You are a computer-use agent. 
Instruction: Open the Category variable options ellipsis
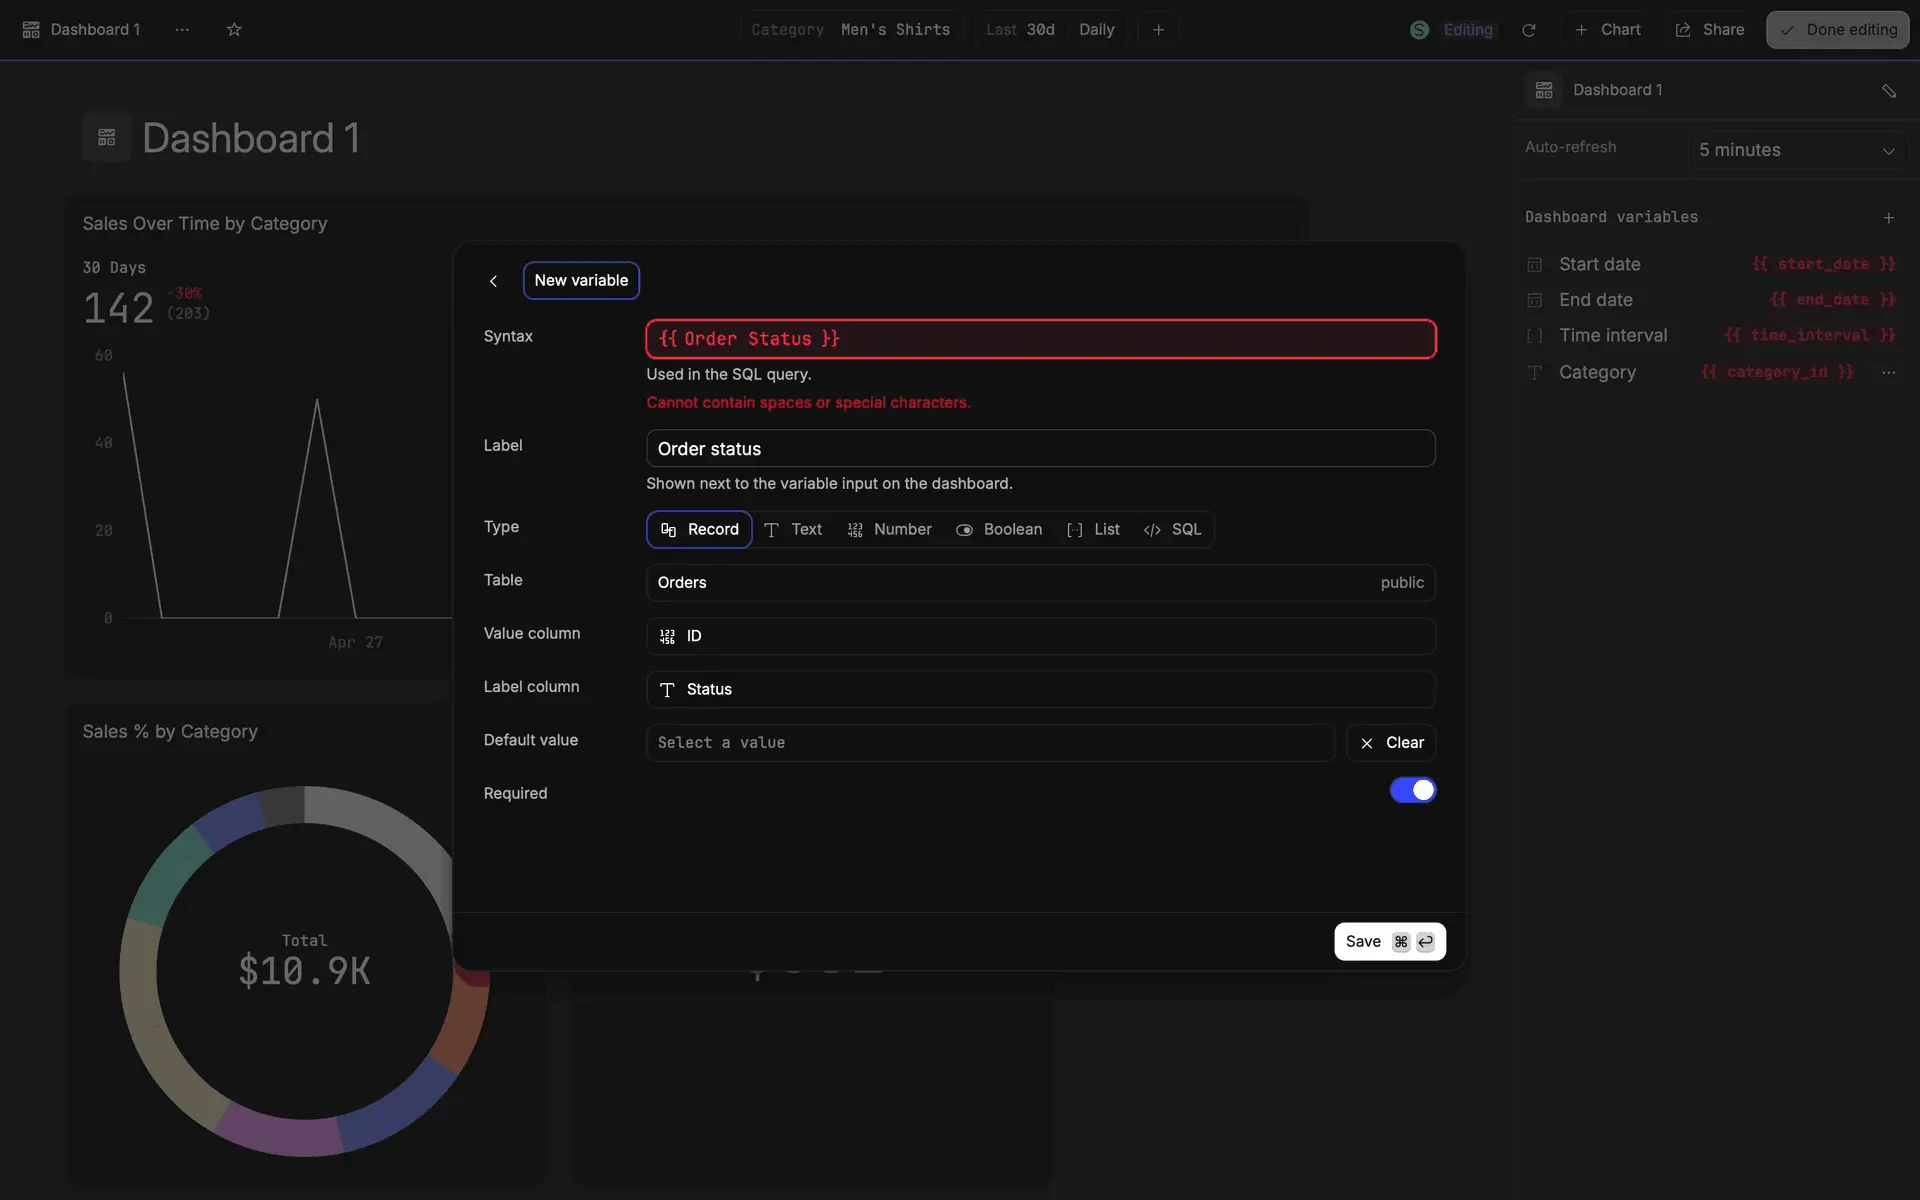(x=1888, y=372)
